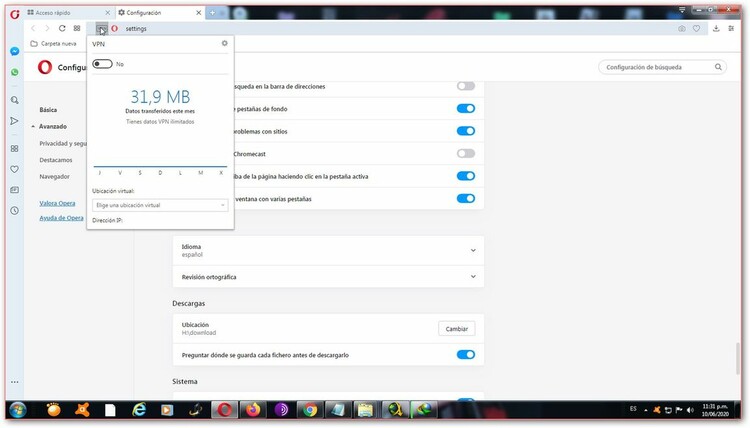Click the sidebar search icon

coord(15,100)
